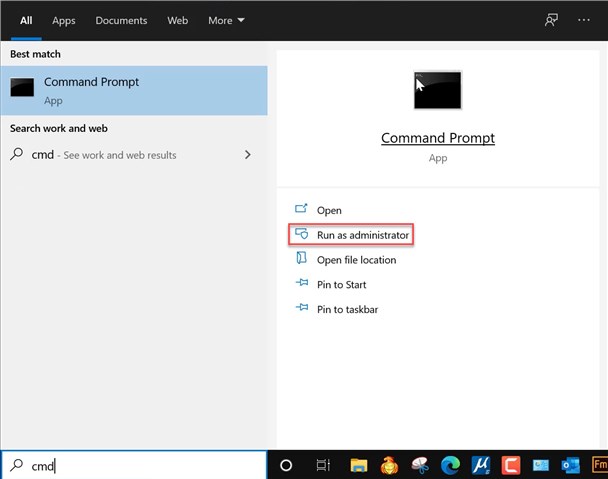This screenshot has height=479, width=608.
Task: Click the Open file location folder icon
Action: point(301,258)
